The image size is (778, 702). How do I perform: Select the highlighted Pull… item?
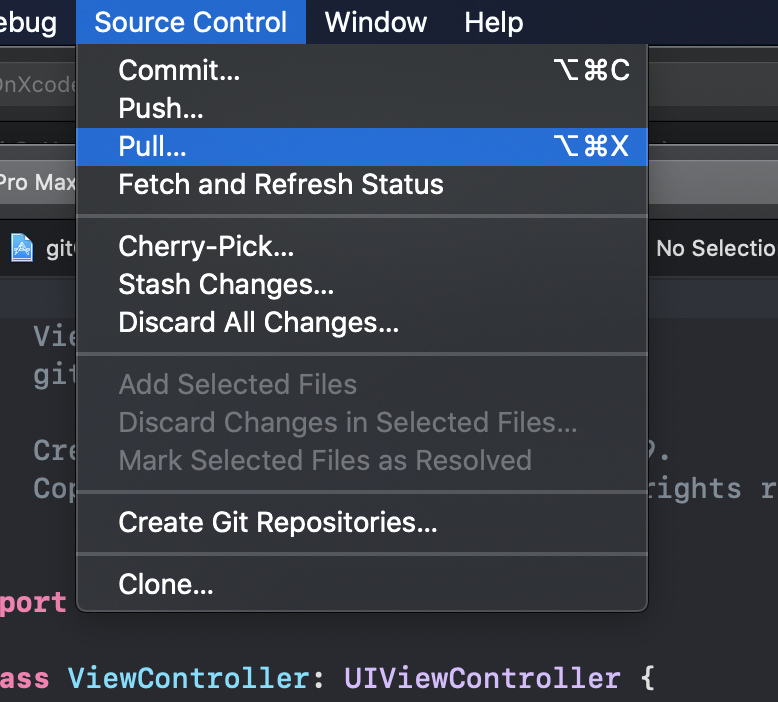point(153,146)
